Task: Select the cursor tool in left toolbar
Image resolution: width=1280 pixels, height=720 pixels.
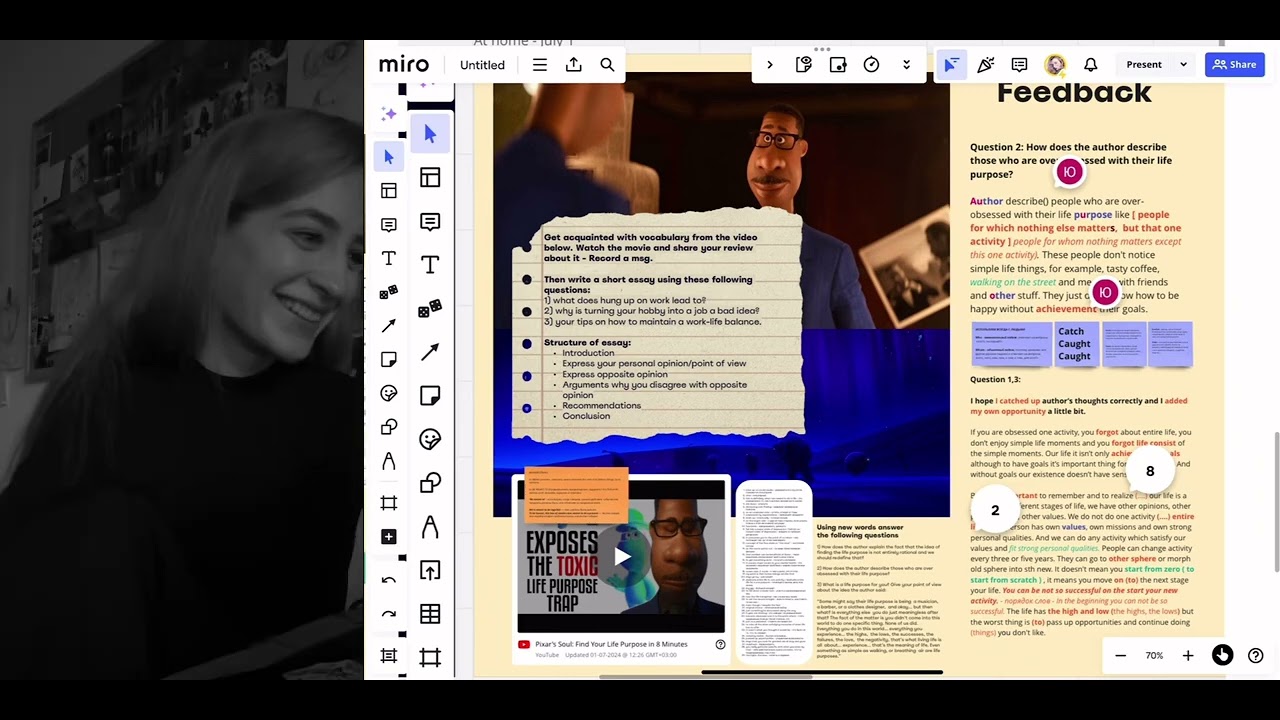Action: (x=389, y=157)
